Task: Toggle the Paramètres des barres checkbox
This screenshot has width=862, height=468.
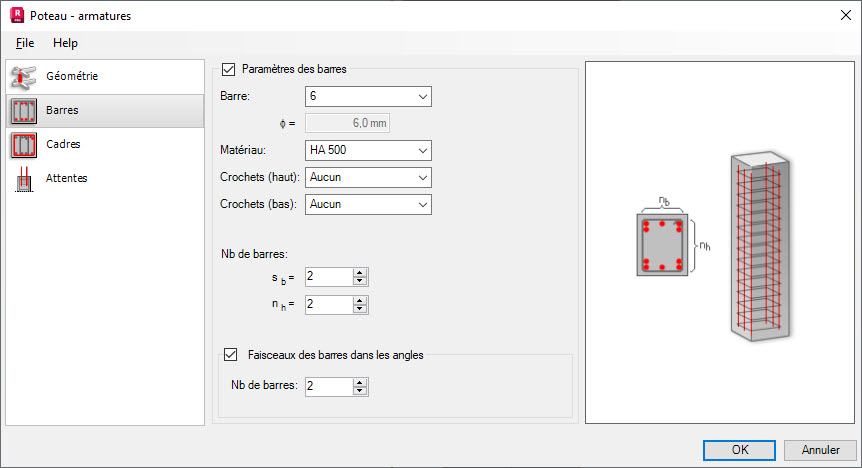Action: click(228, 69)
